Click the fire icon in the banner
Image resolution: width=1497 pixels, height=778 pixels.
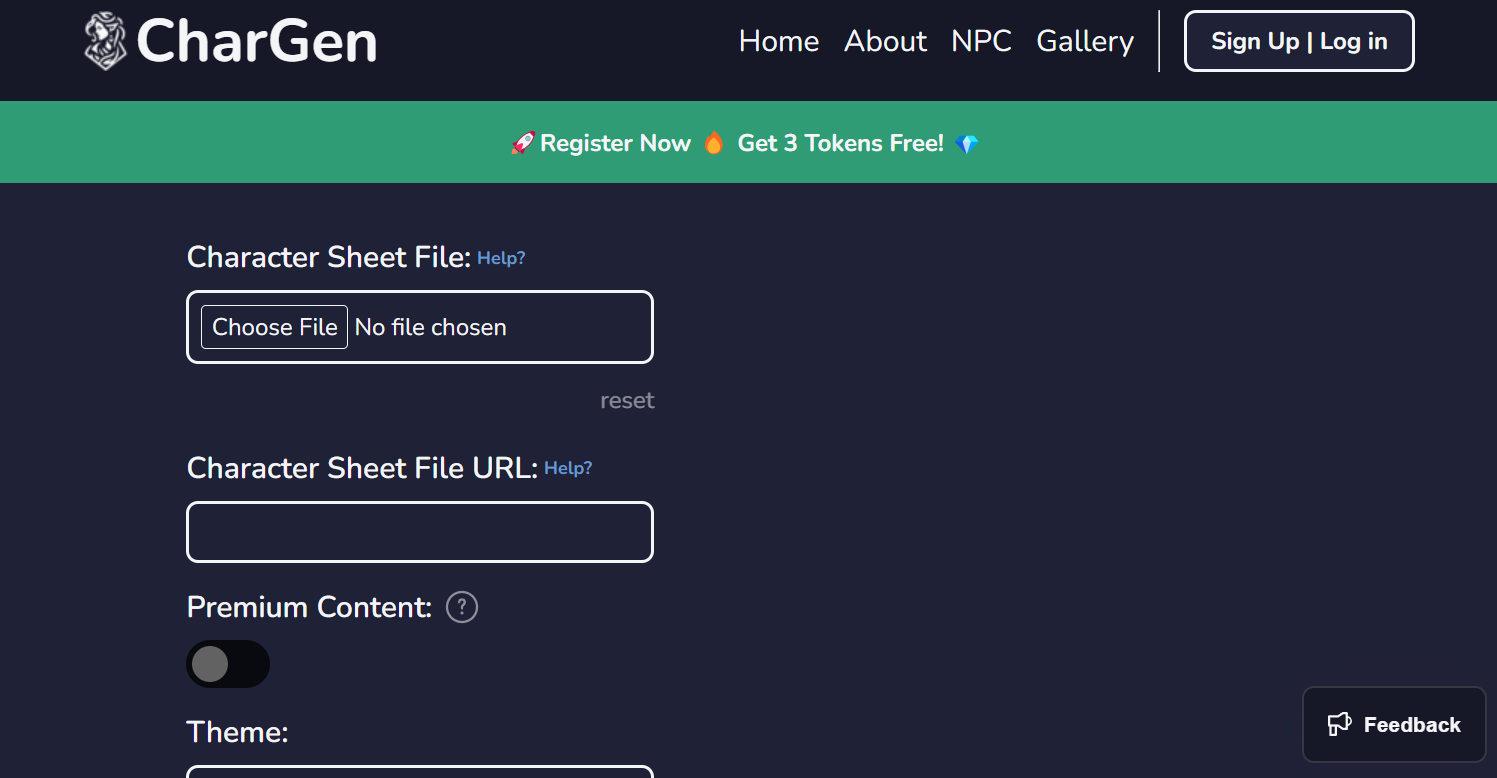(x=713, y=144)
